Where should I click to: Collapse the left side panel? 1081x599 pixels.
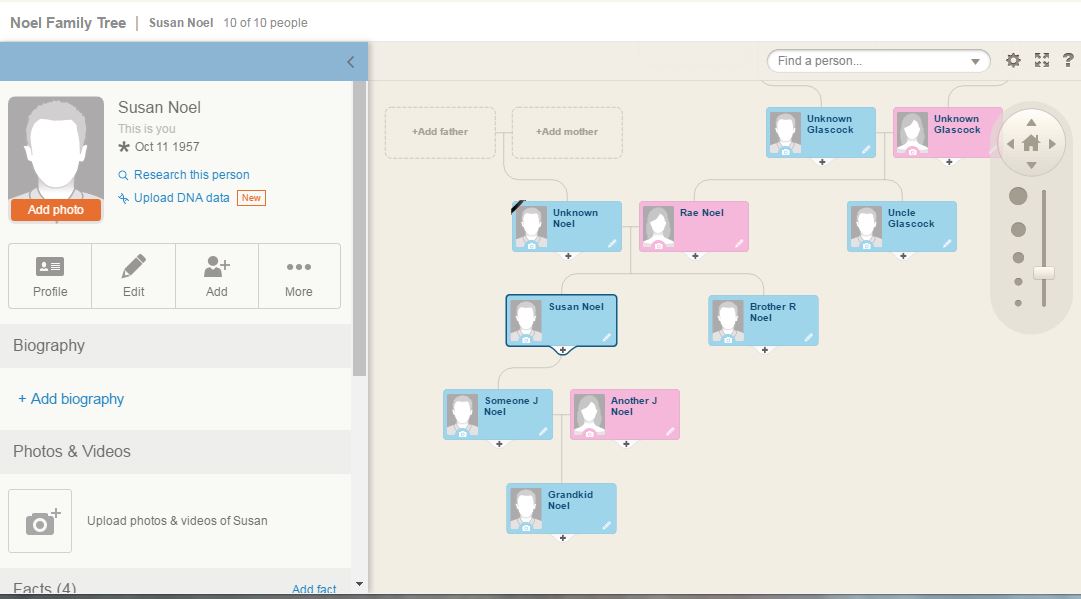point(350,62)
